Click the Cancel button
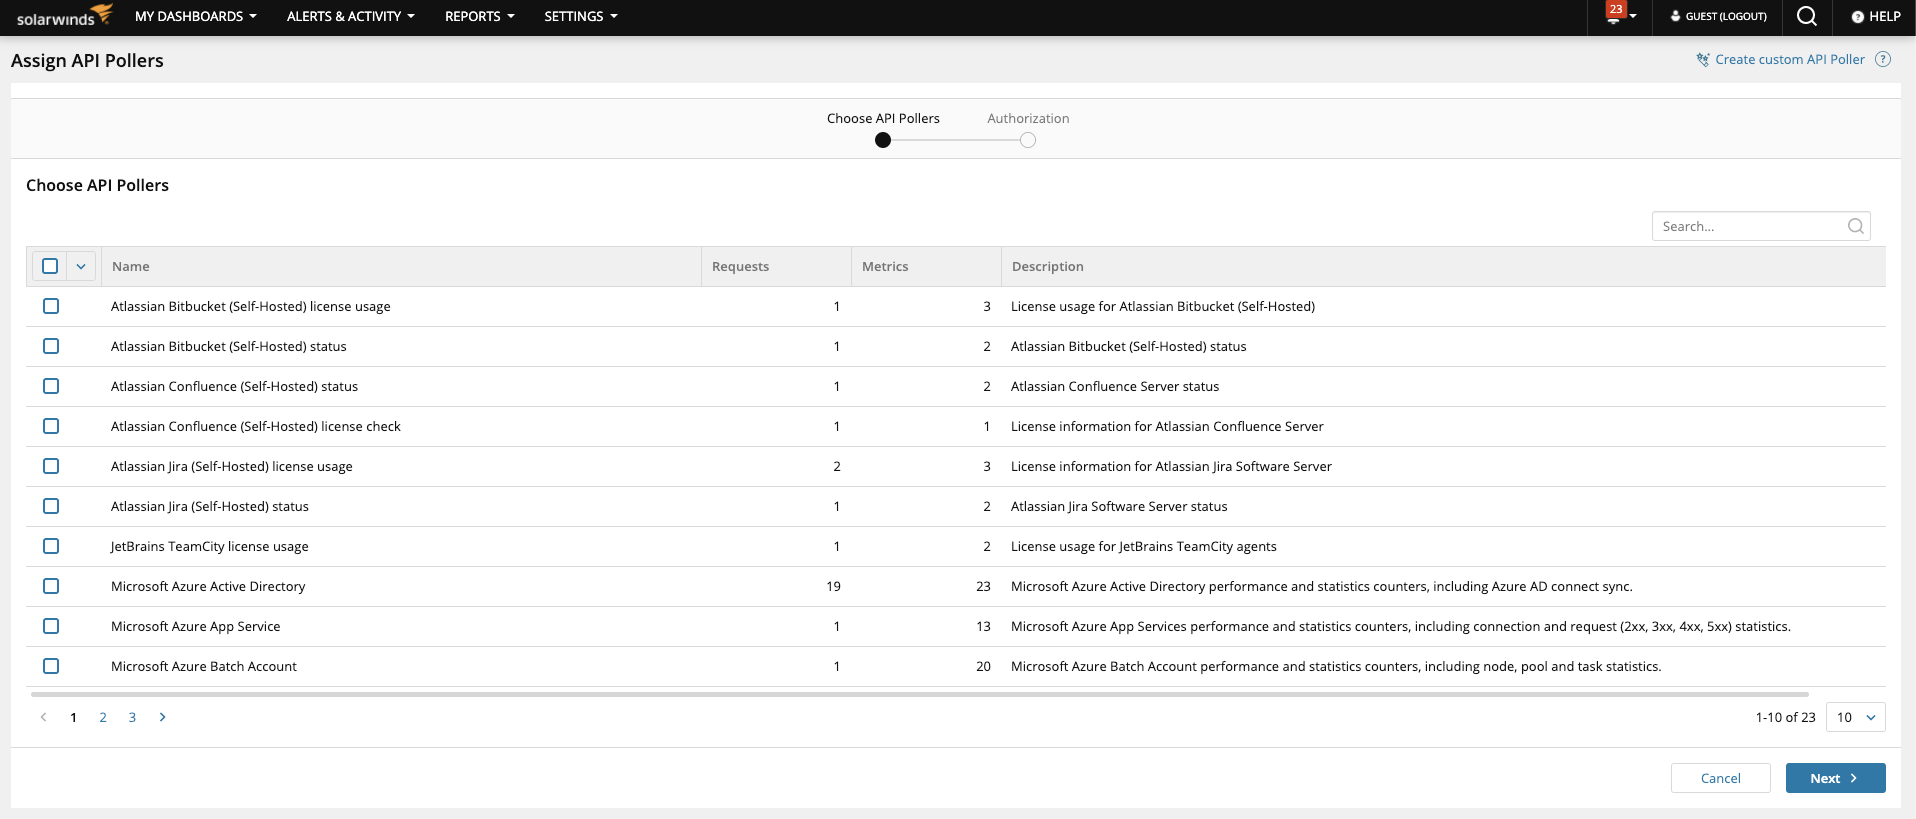This screenshot has width=1916, height=819. click(1720, 778)
